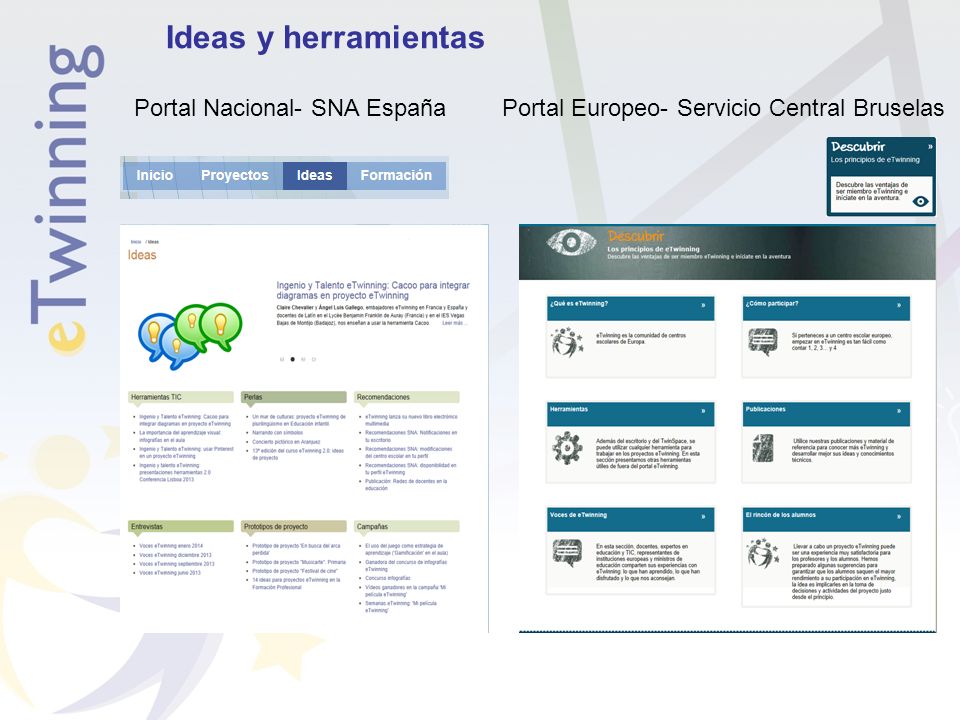Click the eye icon in the Descubrir widget
Screen dimensions: 960x720
(x=920, y=201)
